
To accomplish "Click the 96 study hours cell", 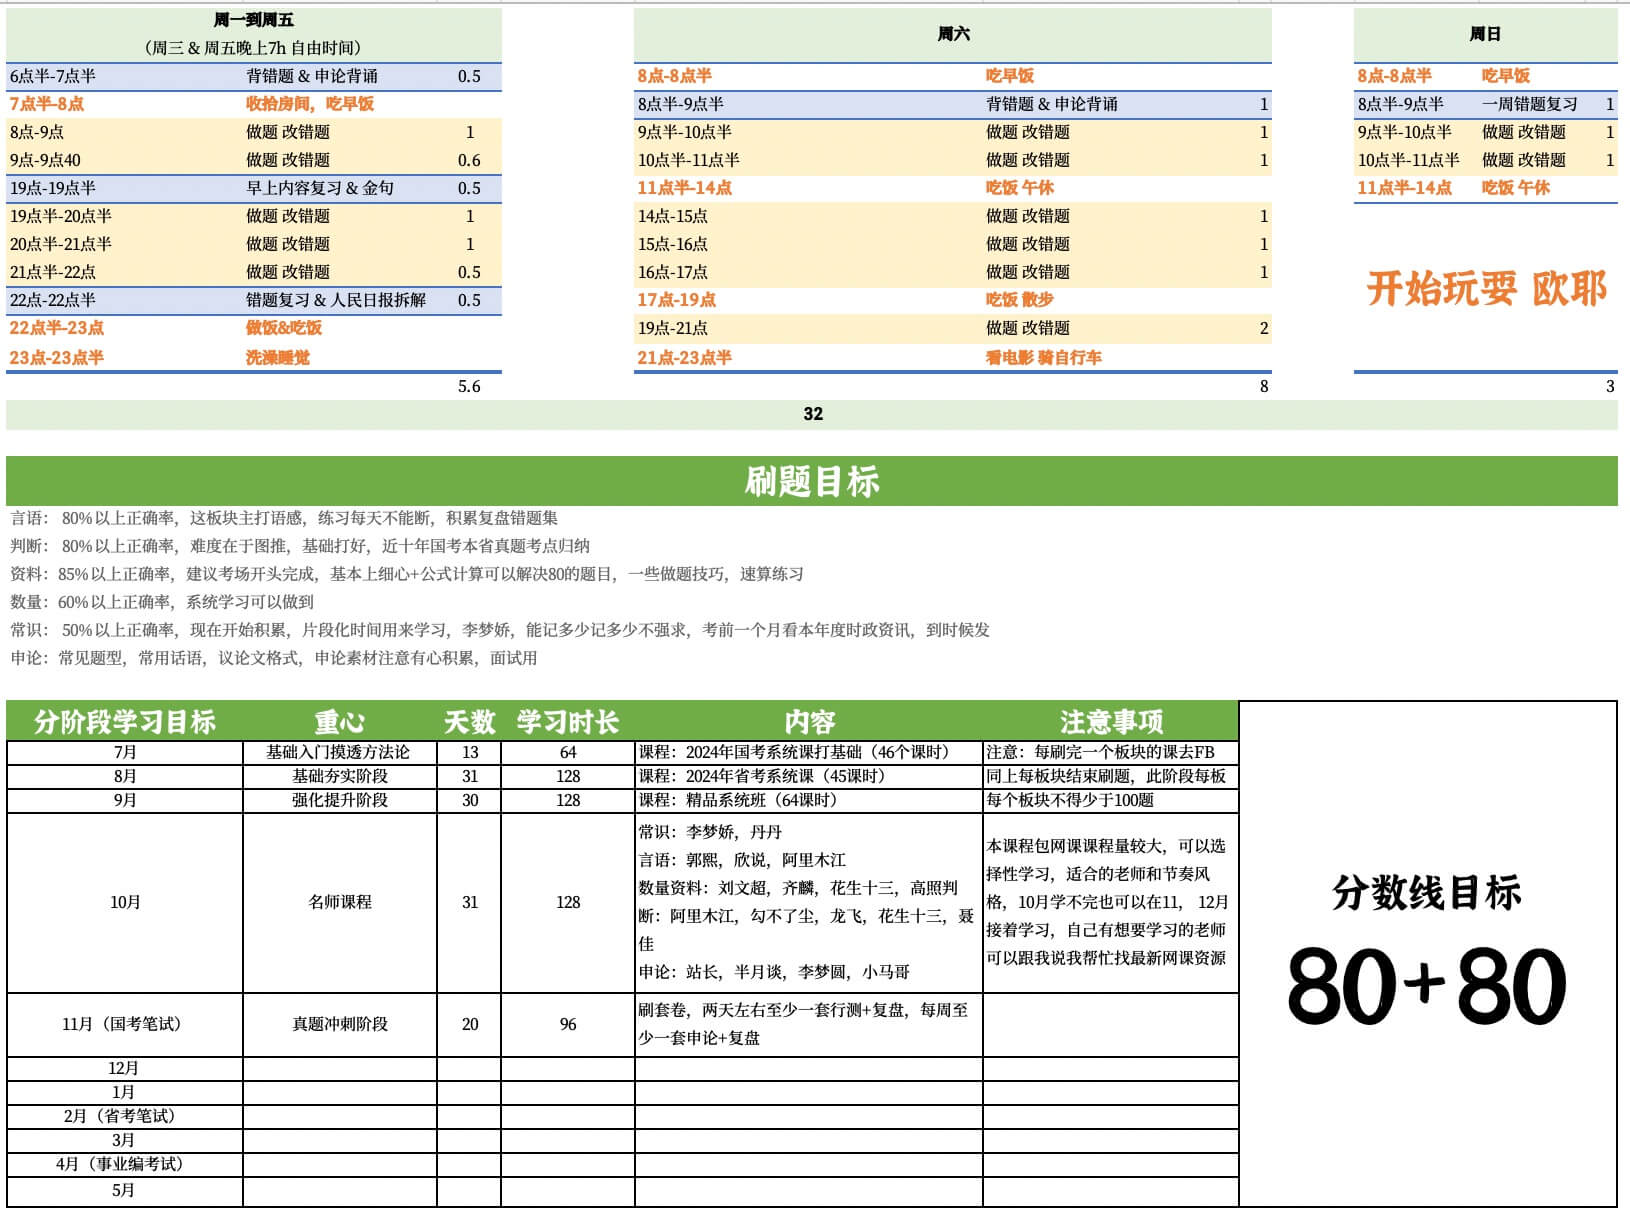I will 568,1024.
